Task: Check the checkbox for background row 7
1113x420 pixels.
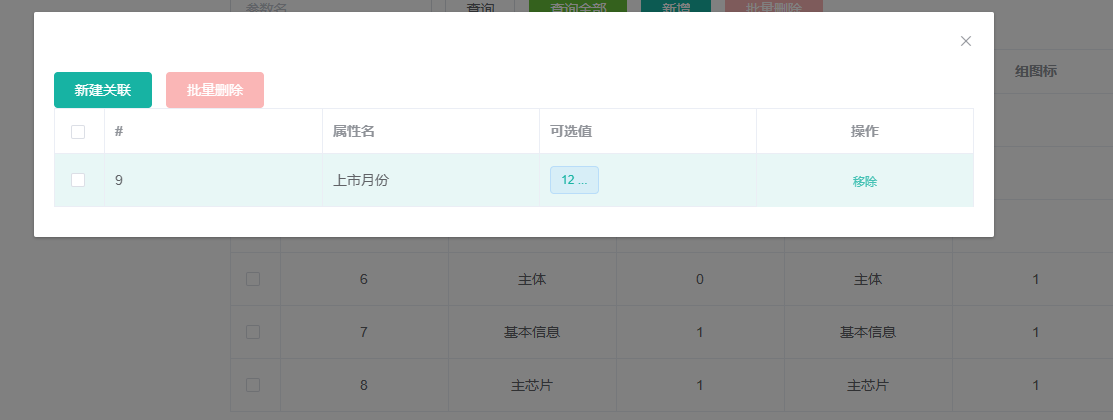Action: point(253,332)
